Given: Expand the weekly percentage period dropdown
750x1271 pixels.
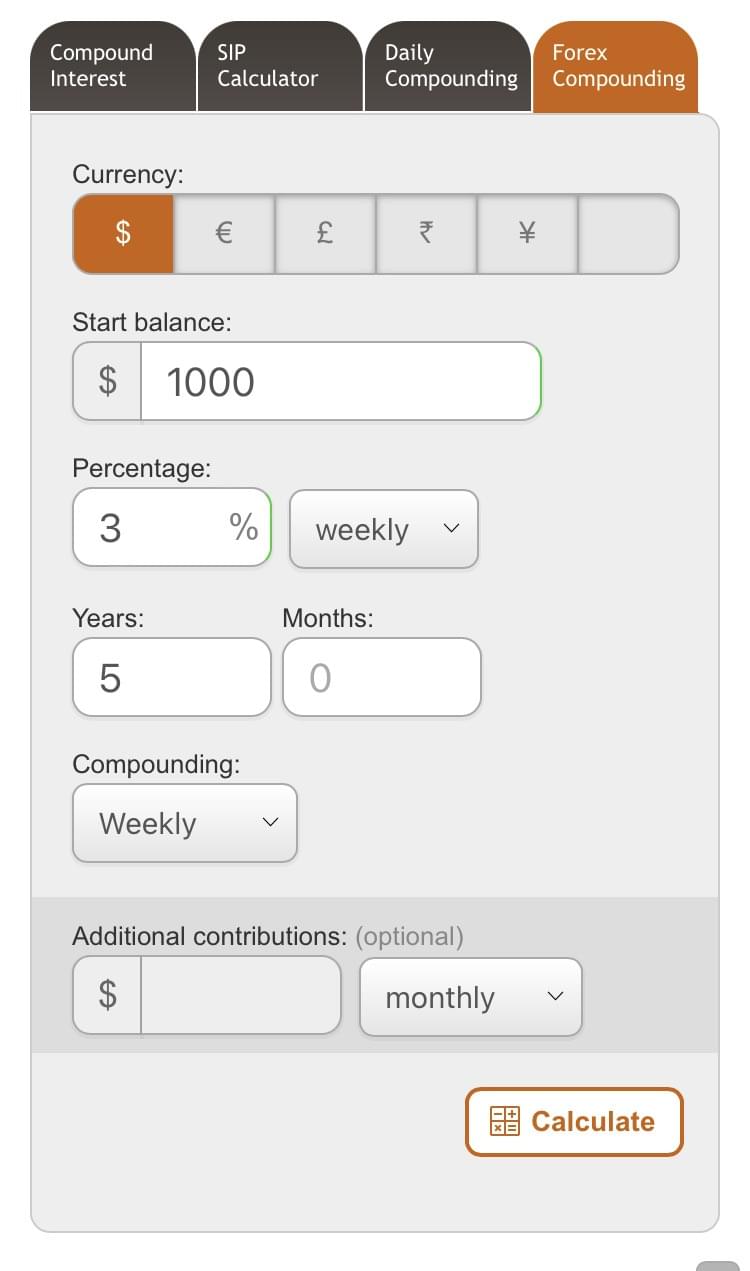Looking at the screenshot, I should point(384,529).
